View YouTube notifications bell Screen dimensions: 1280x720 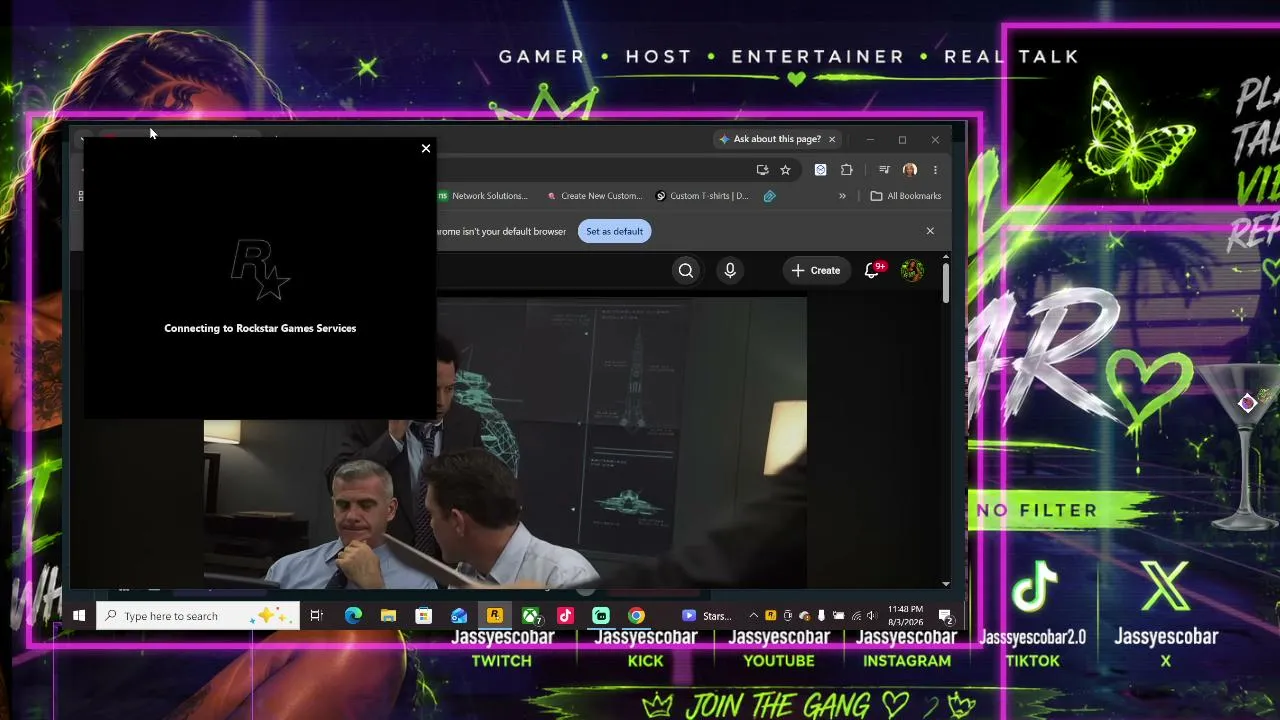872,270
